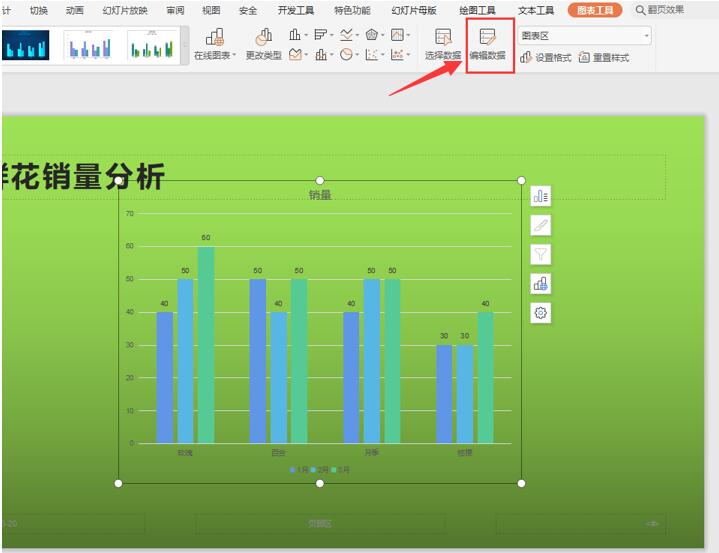The image size is (719, 553).
Task: Select the last second-row chart icon right of scatter
Action: point(397,55)
